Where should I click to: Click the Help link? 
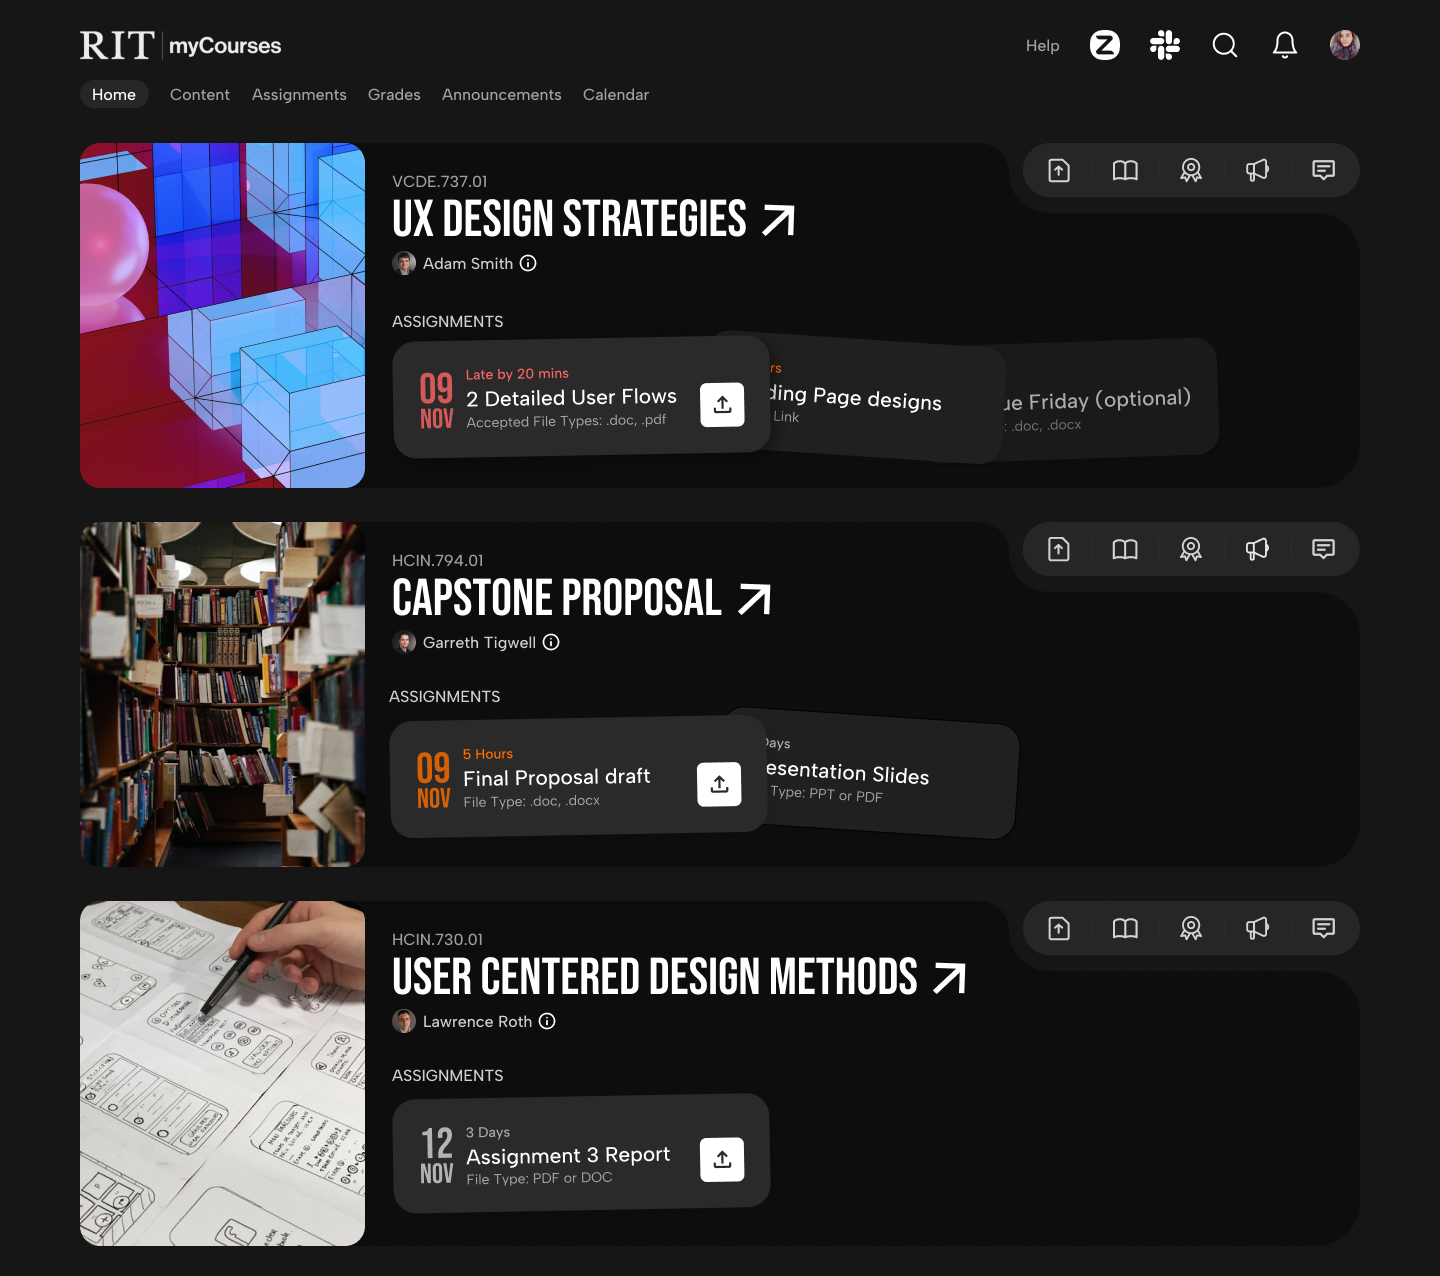(1042, 46)
